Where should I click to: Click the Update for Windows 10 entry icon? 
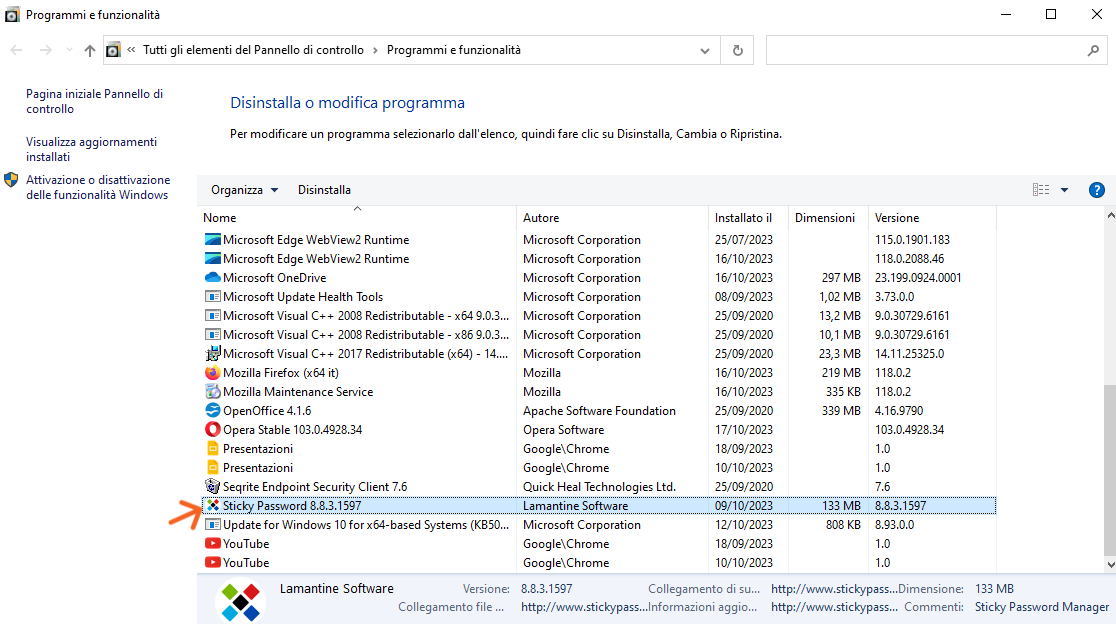point(212,524)
